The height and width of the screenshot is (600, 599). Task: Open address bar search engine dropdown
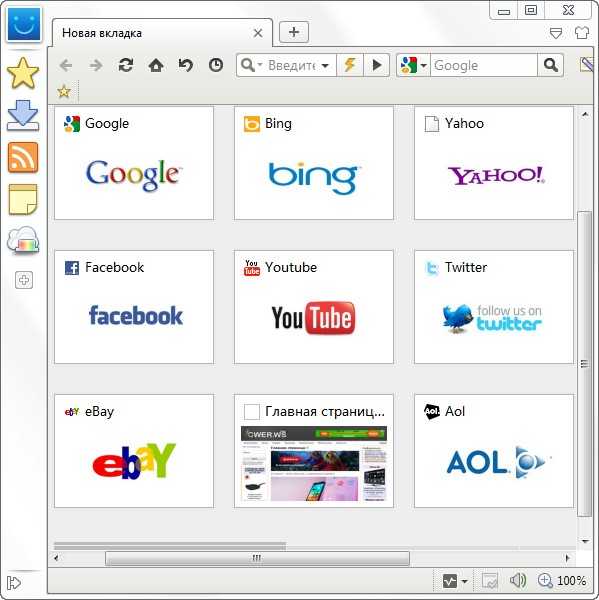(x=251, y=65)
